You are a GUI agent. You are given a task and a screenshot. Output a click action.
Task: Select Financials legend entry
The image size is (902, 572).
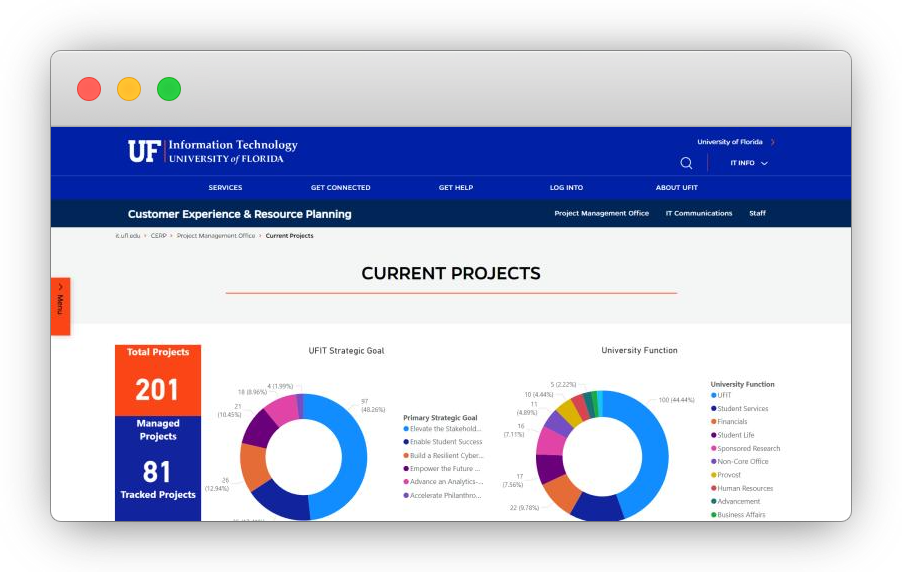point(729,422)
